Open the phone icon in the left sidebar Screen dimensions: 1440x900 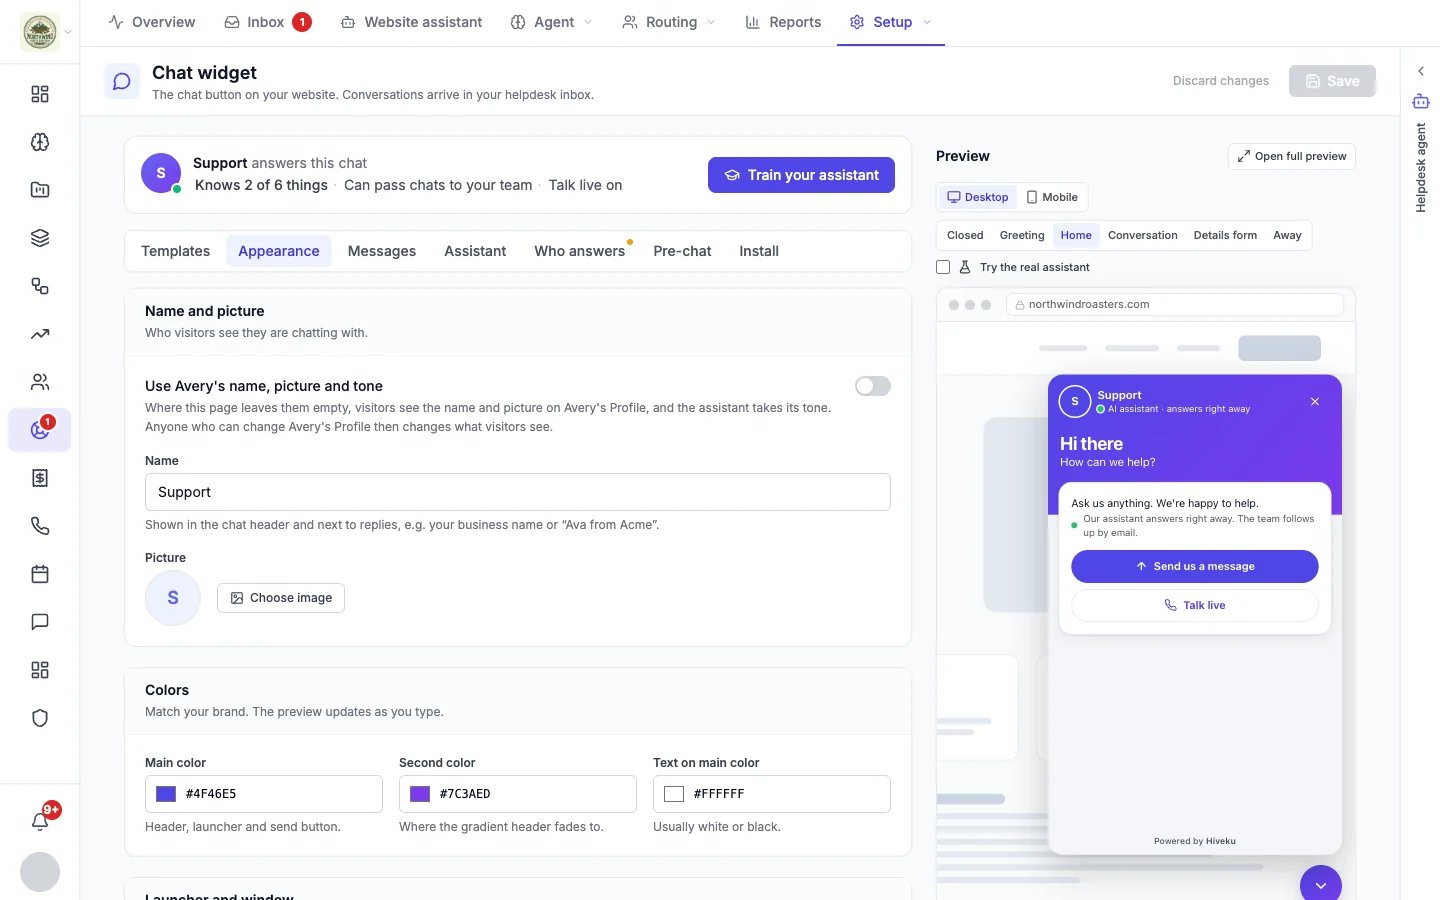40,526
